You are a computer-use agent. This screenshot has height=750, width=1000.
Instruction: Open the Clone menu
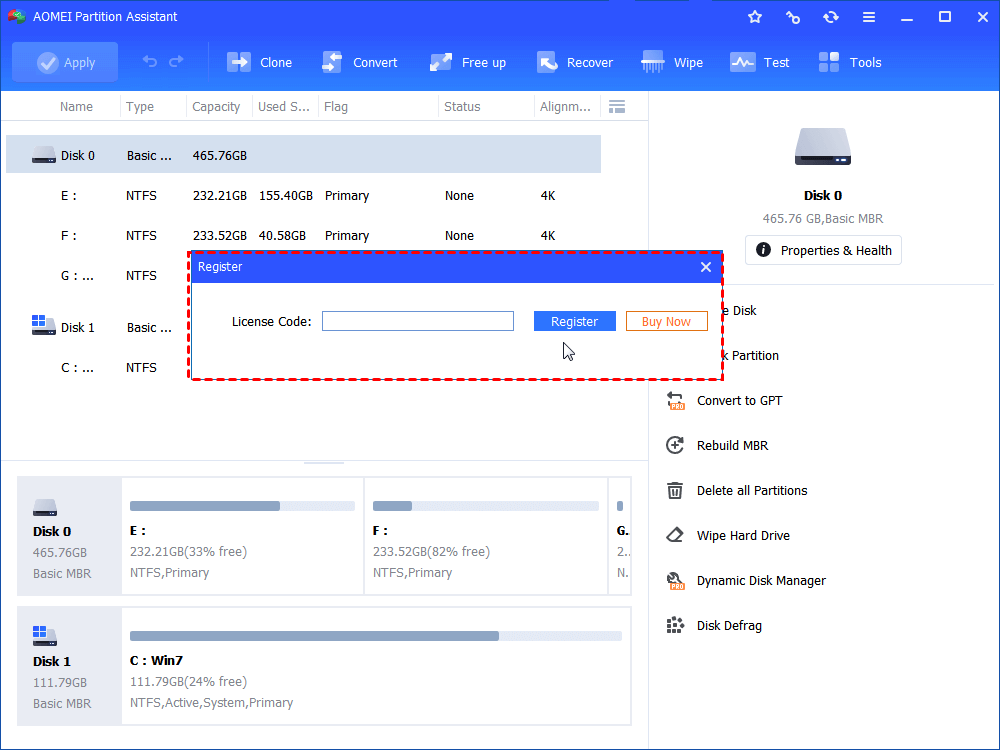(x=260, y=62)
